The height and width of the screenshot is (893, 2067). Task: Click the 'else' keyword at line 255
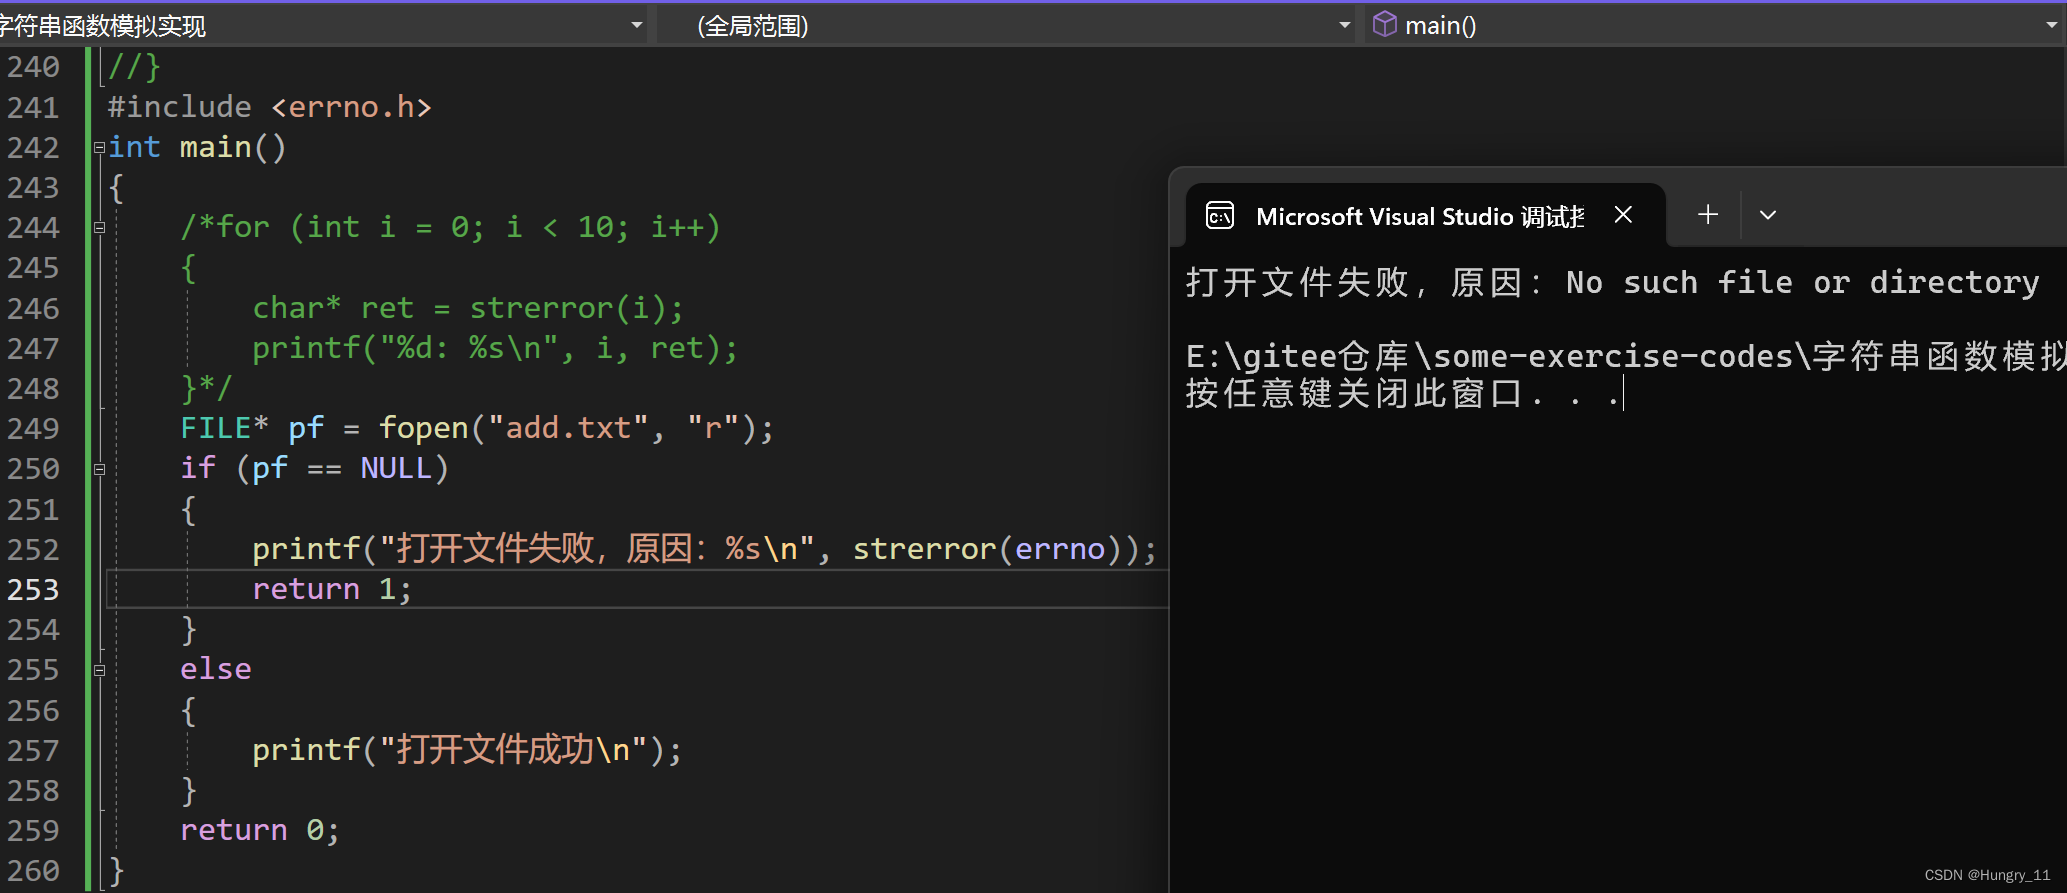point(216,669)
